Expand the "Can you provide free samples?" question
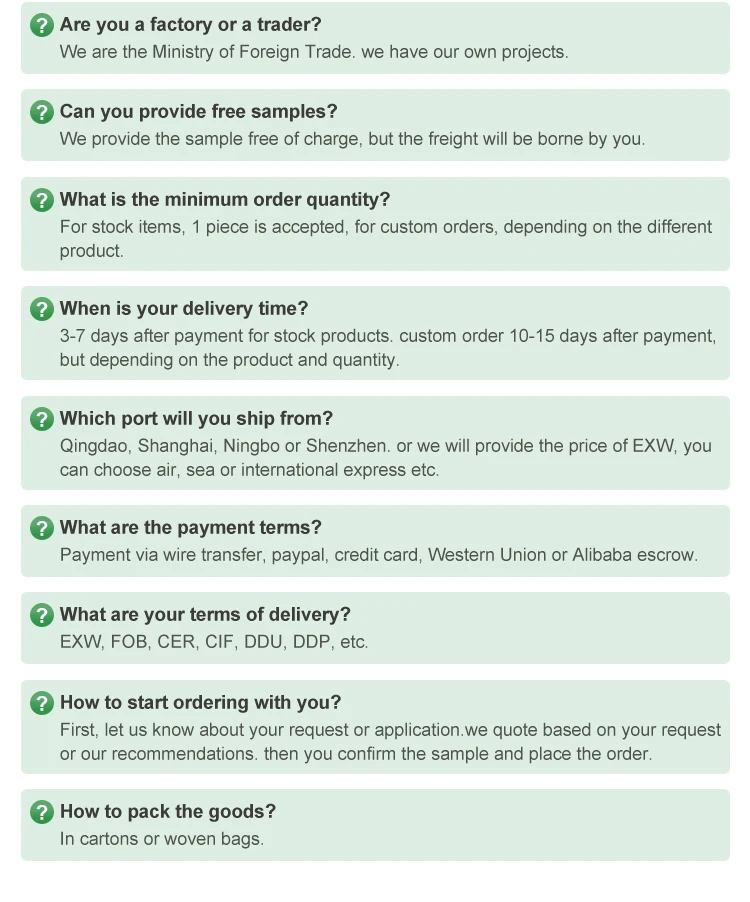The width and height of the screenshot is (750, 902). pyautogui.click(x=198, y=112)
